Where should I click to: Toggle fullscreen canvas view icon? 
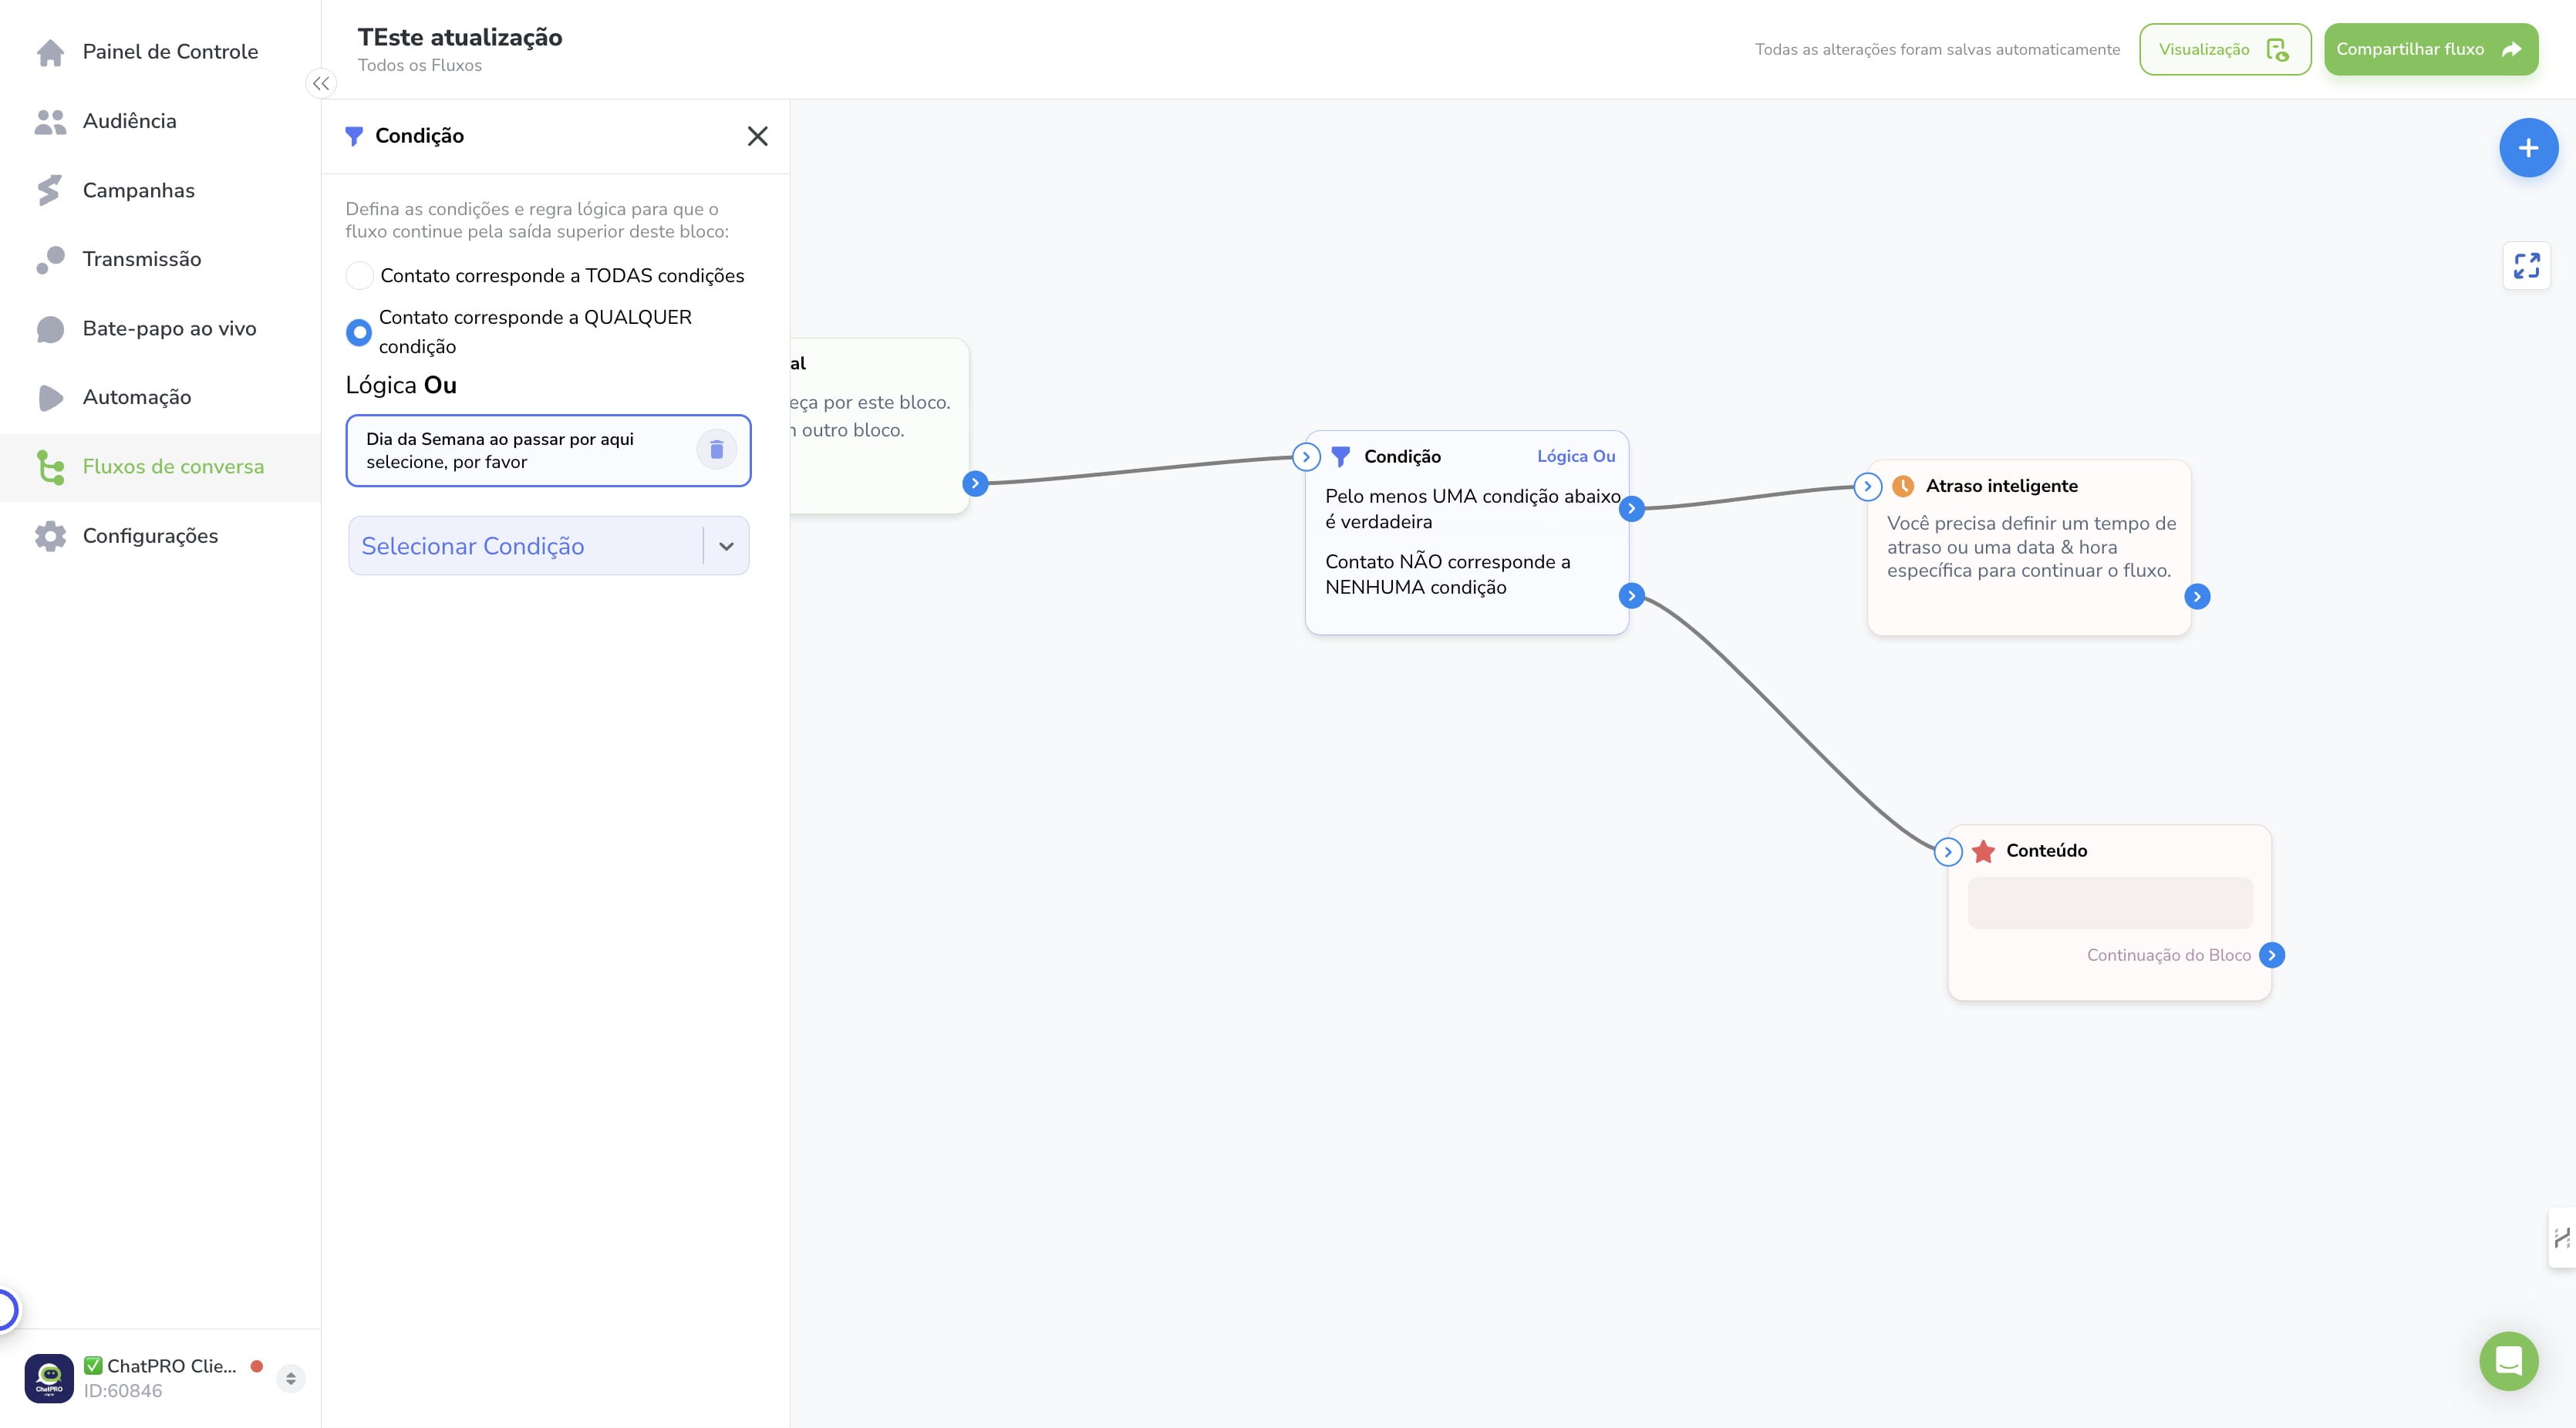click(2526, 266)
